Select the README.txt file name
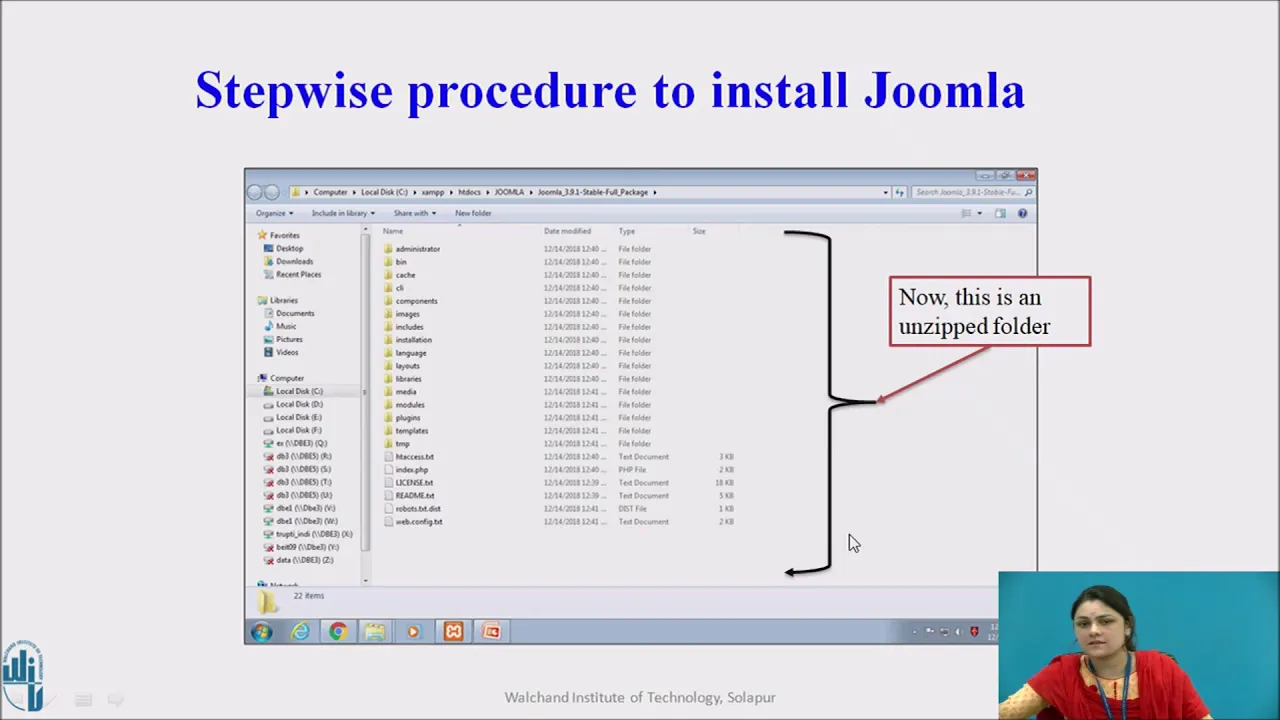 click(x=414, y=496)
